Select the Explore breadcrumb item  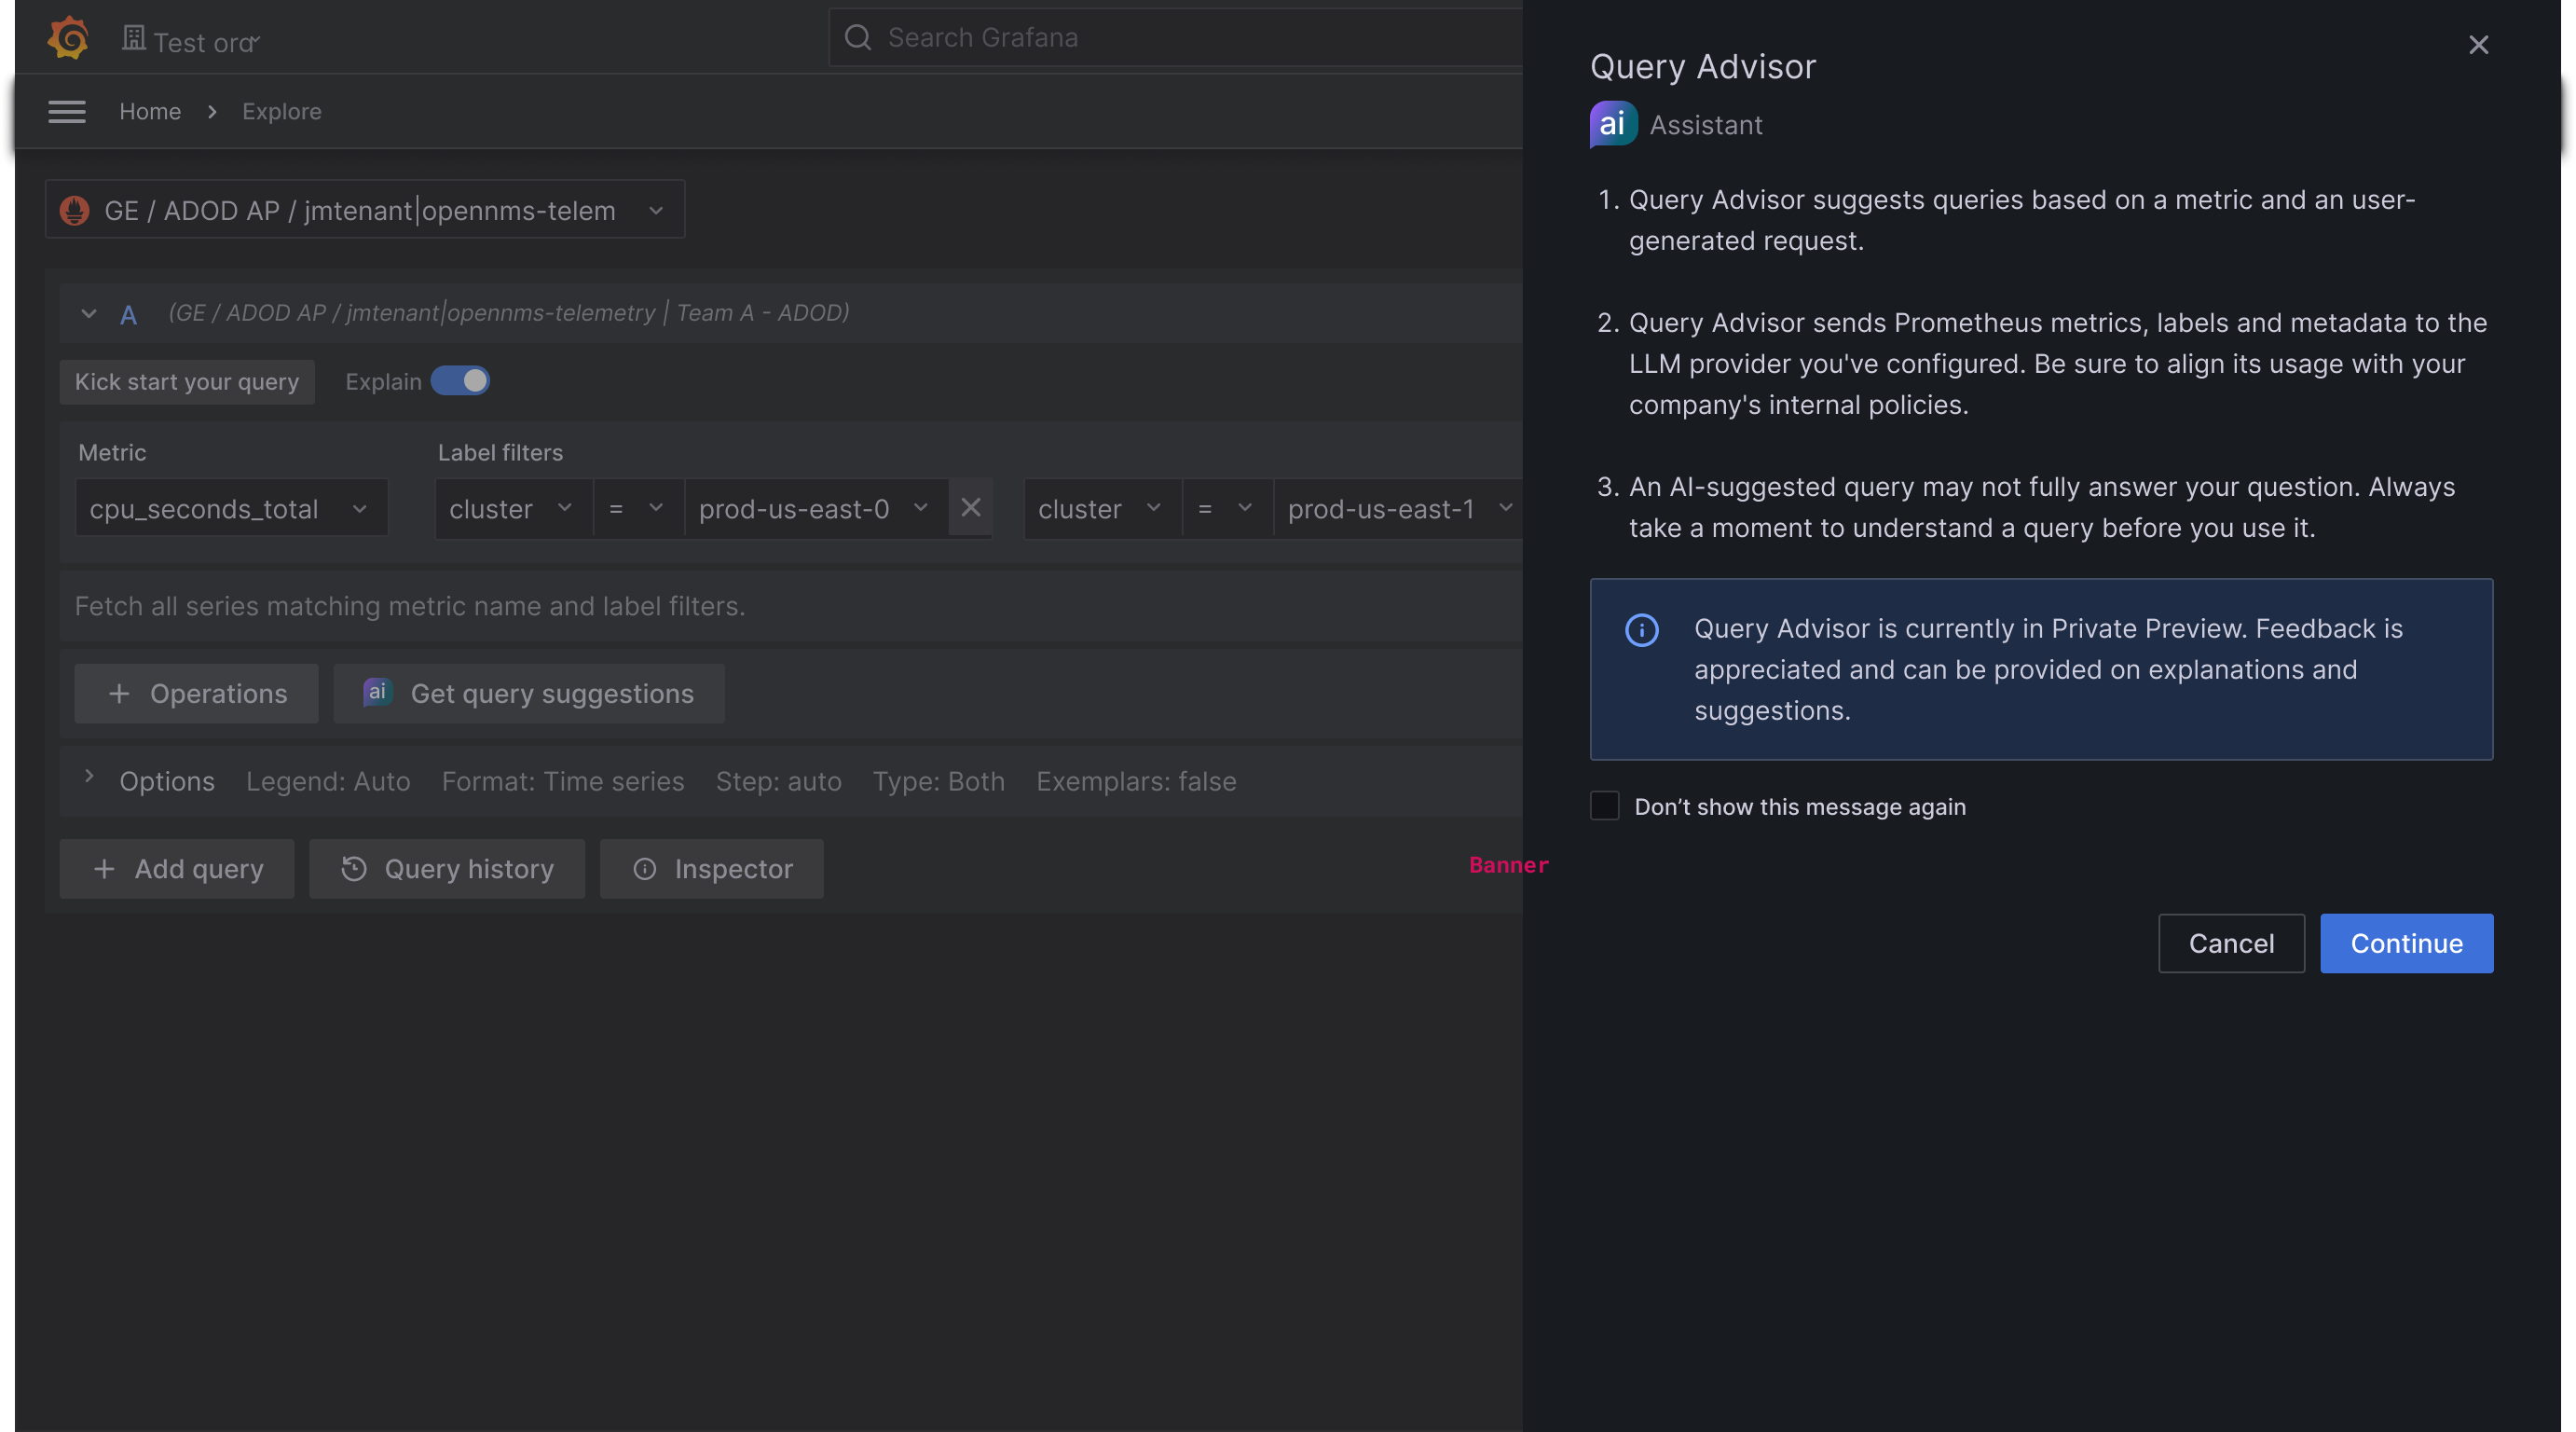[x=281, y=111]
